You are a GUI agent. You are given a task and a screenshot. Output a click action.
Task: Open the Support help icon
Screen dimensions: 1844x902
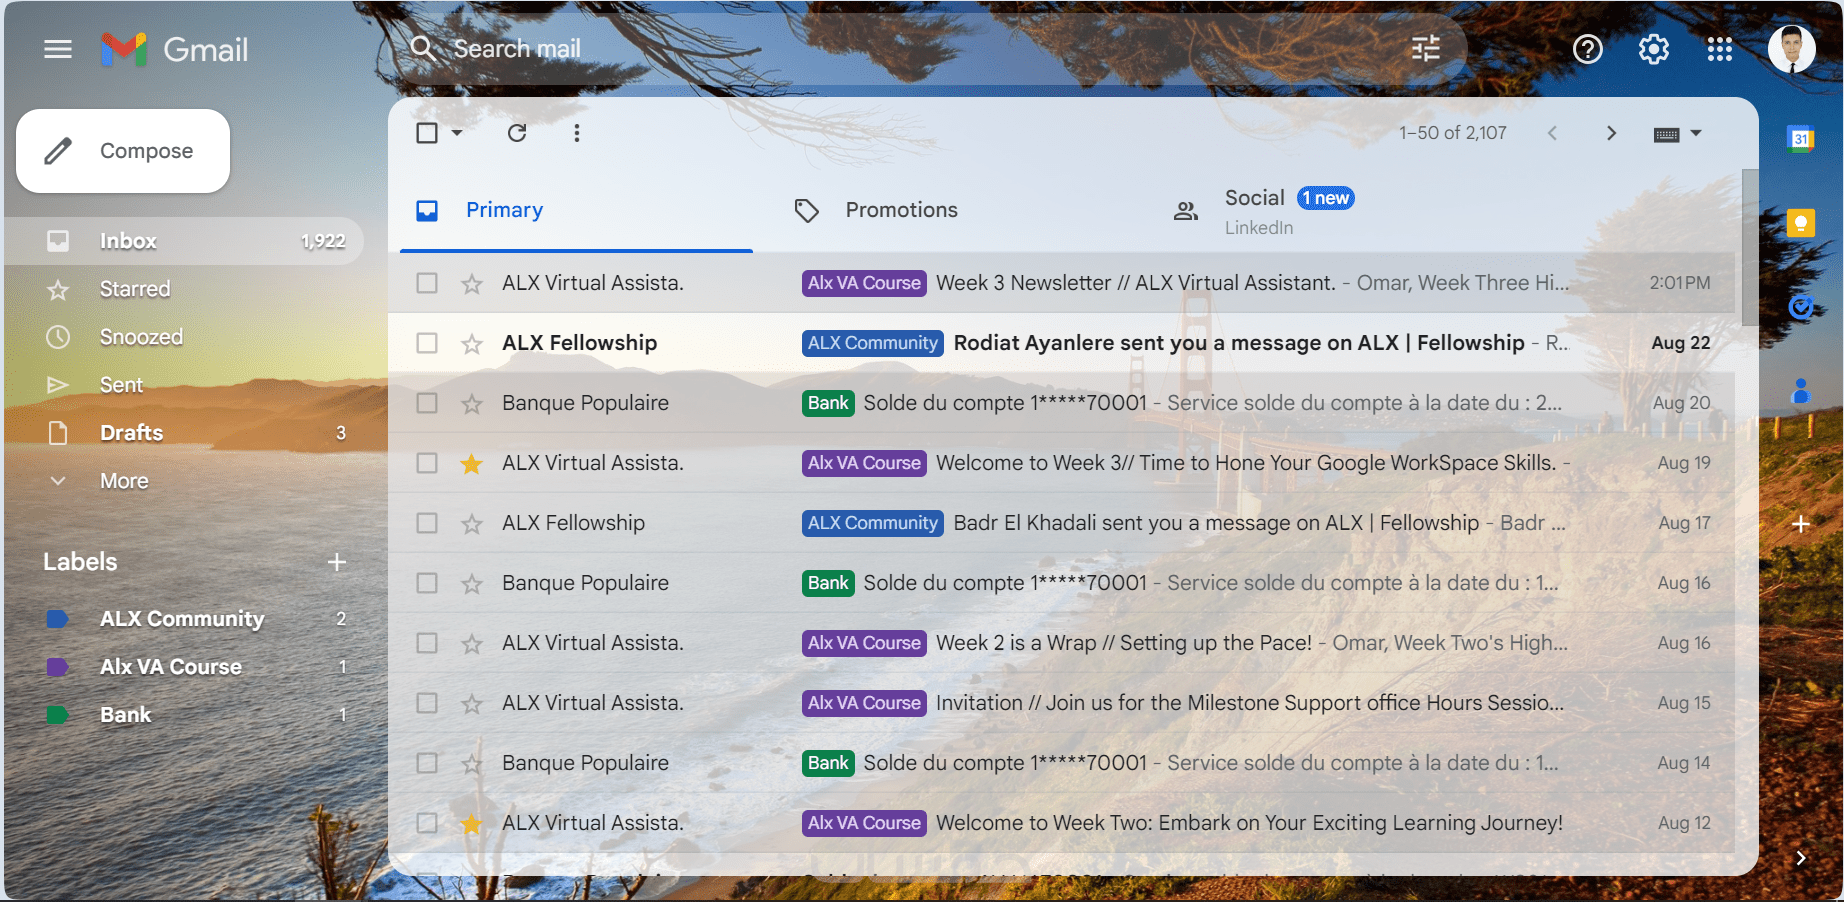1588,49
